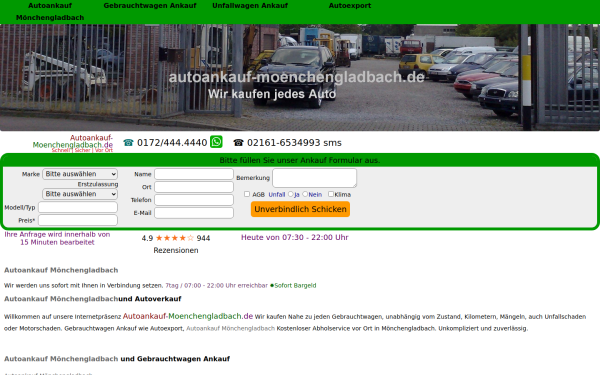
Task: Open the Marke dropdown
Action: [80, 174]
